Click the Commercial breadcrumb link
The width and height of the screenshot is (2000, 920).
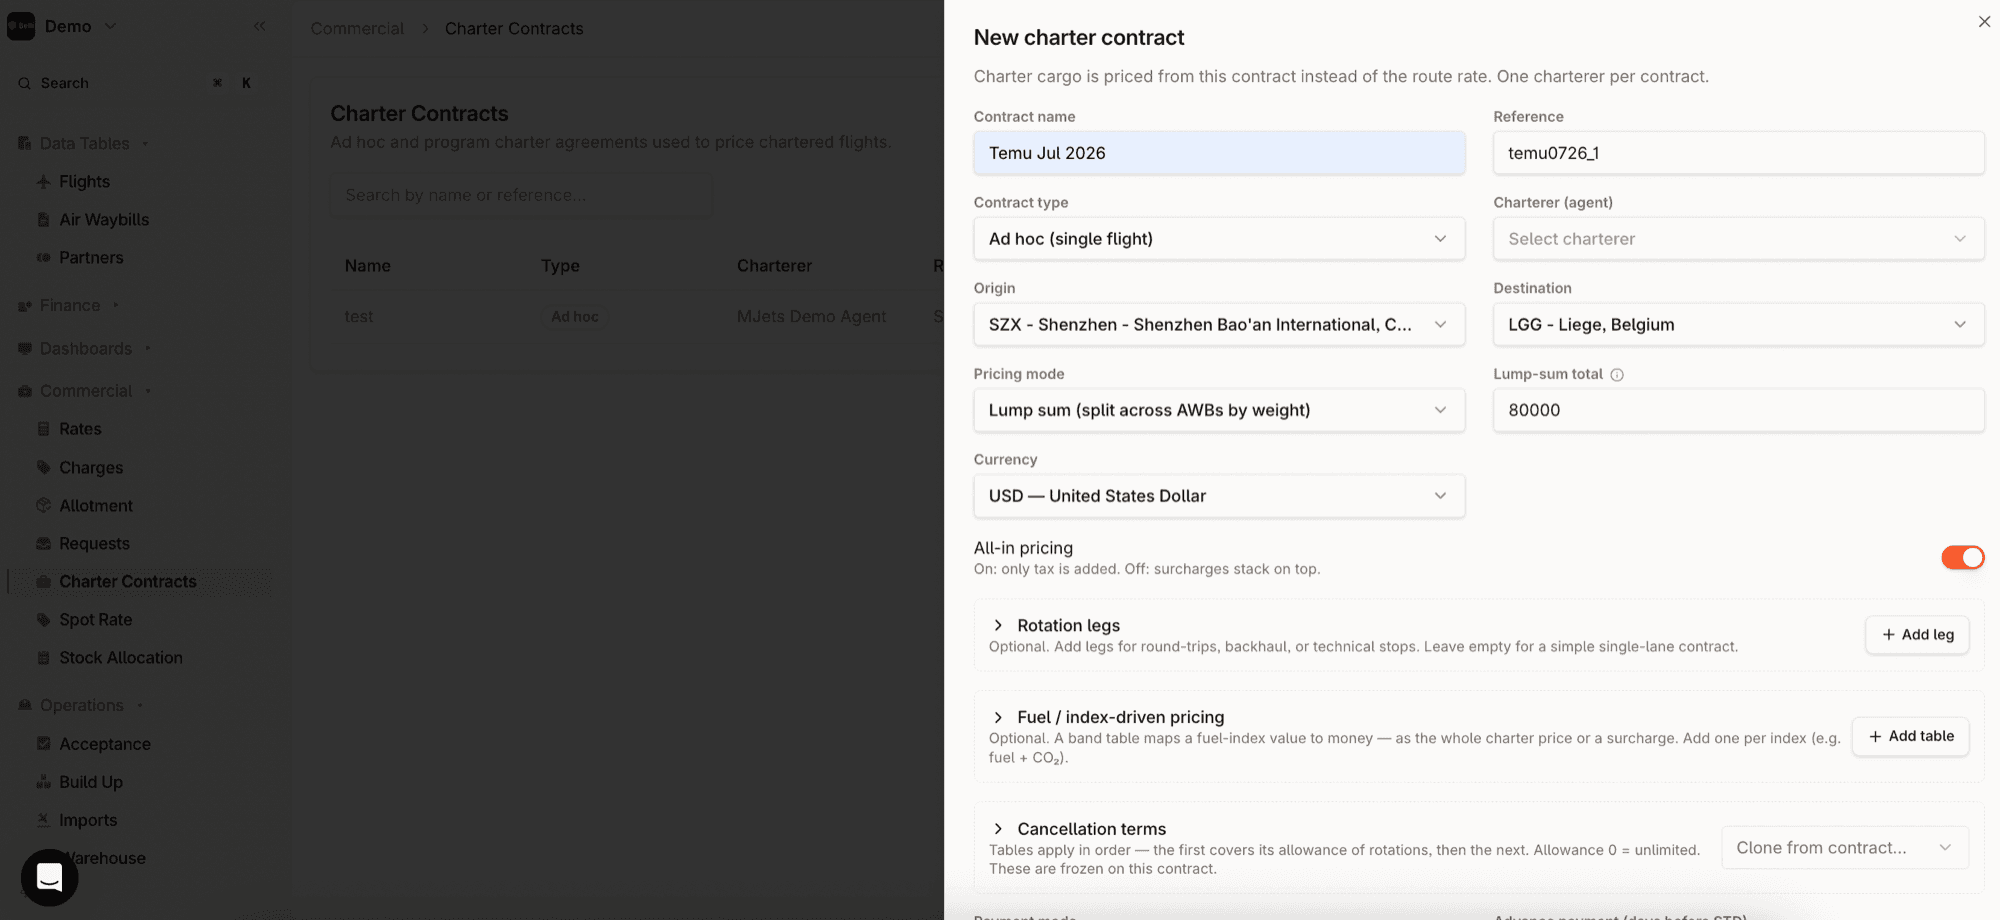click(357, 28)
